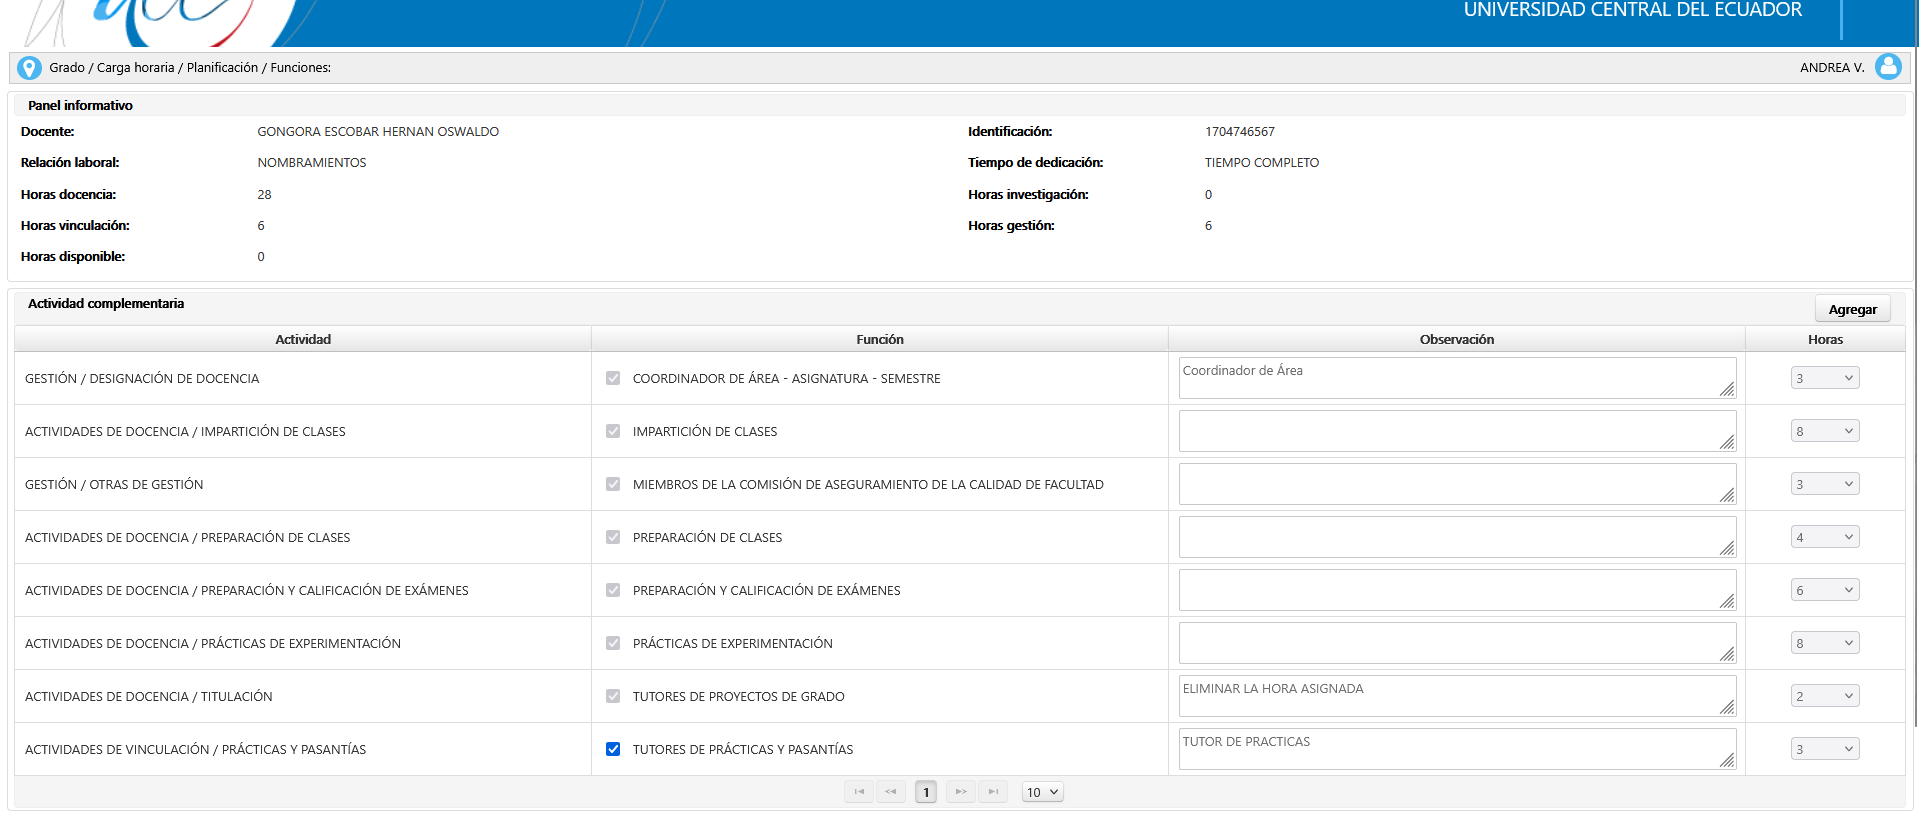Click the Agregar button

tap(1852, 309)
